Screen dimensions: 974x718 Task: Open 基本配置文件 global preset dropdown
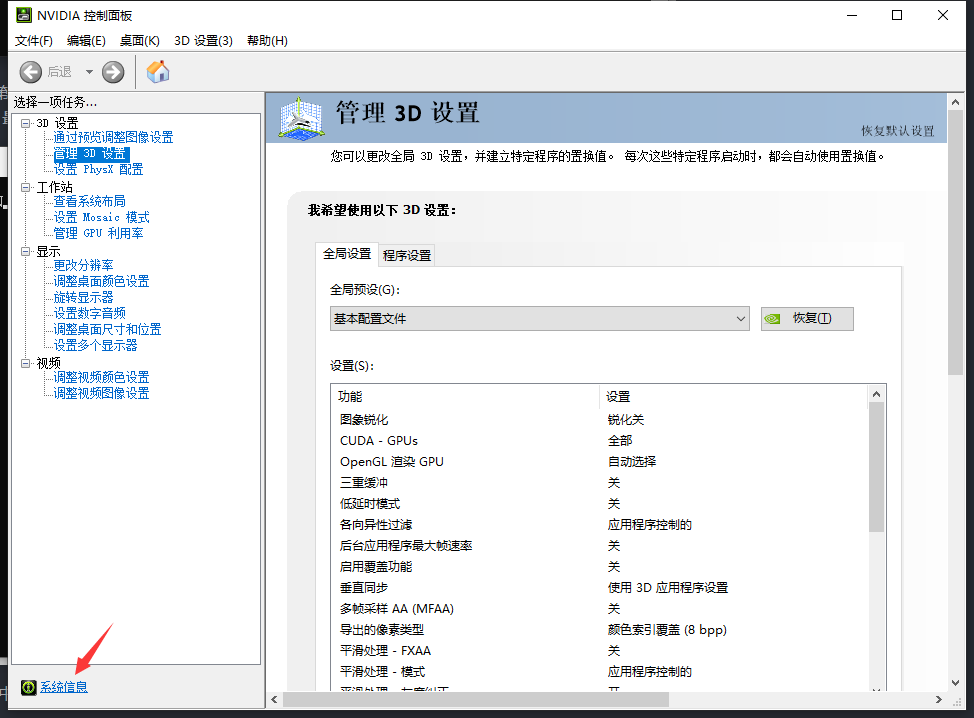coord(540,319)
